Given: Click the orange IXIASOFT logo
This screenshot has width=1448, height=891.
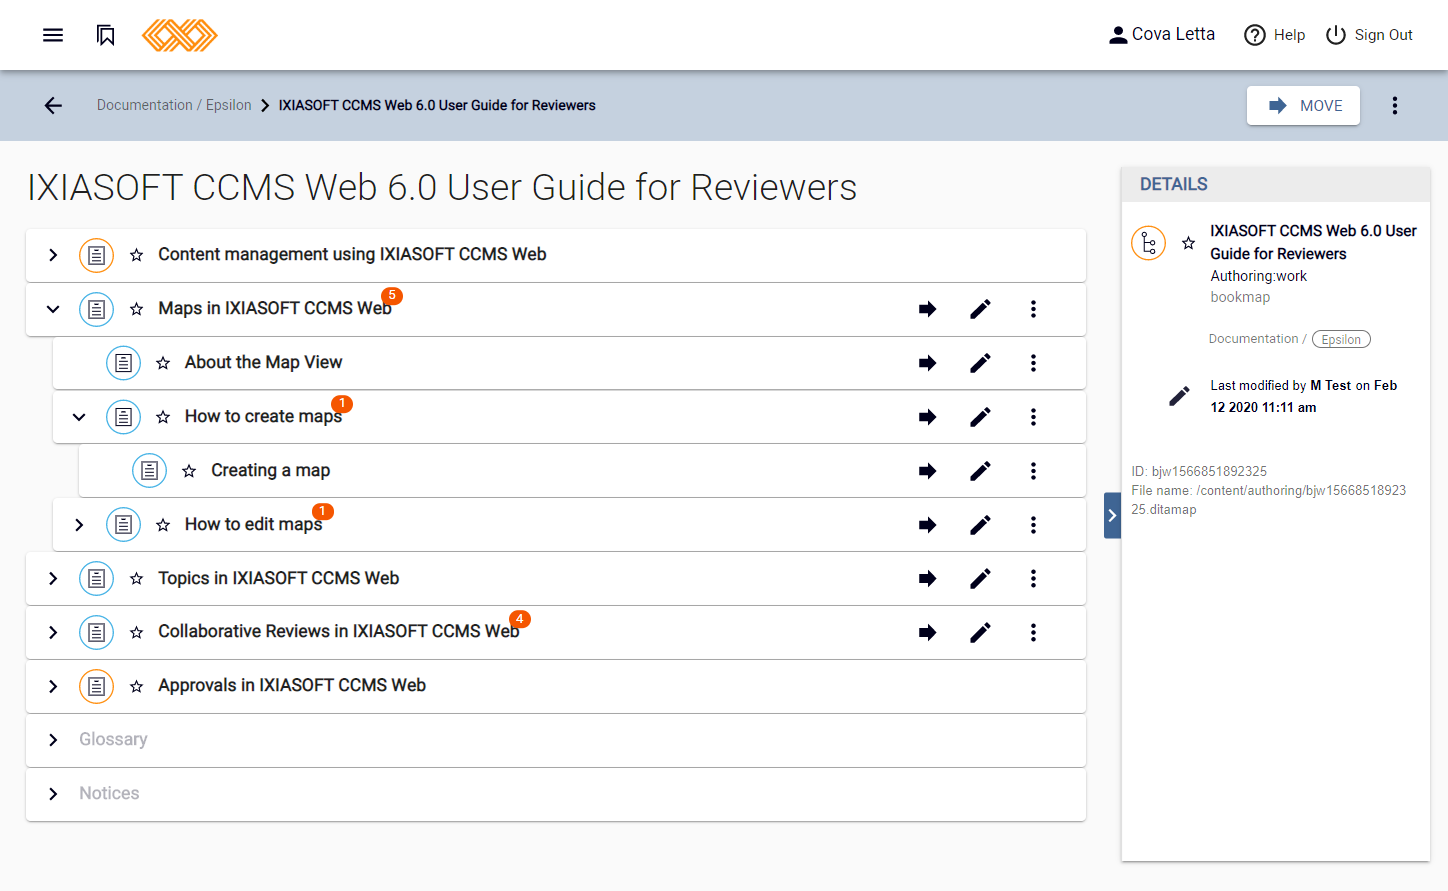Looking at the screenshot, I should pos(180,35).
